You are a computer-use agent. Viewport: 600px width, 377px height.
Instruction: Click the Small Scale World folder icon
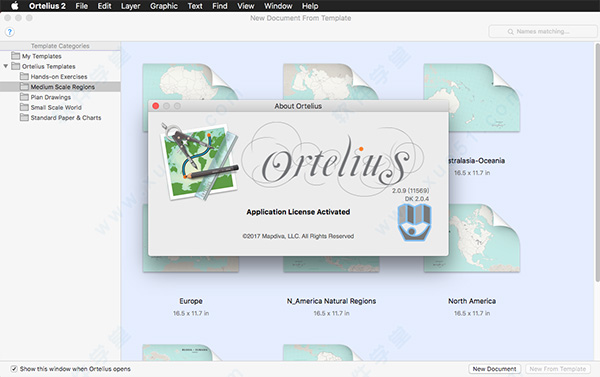click(24, 107)
